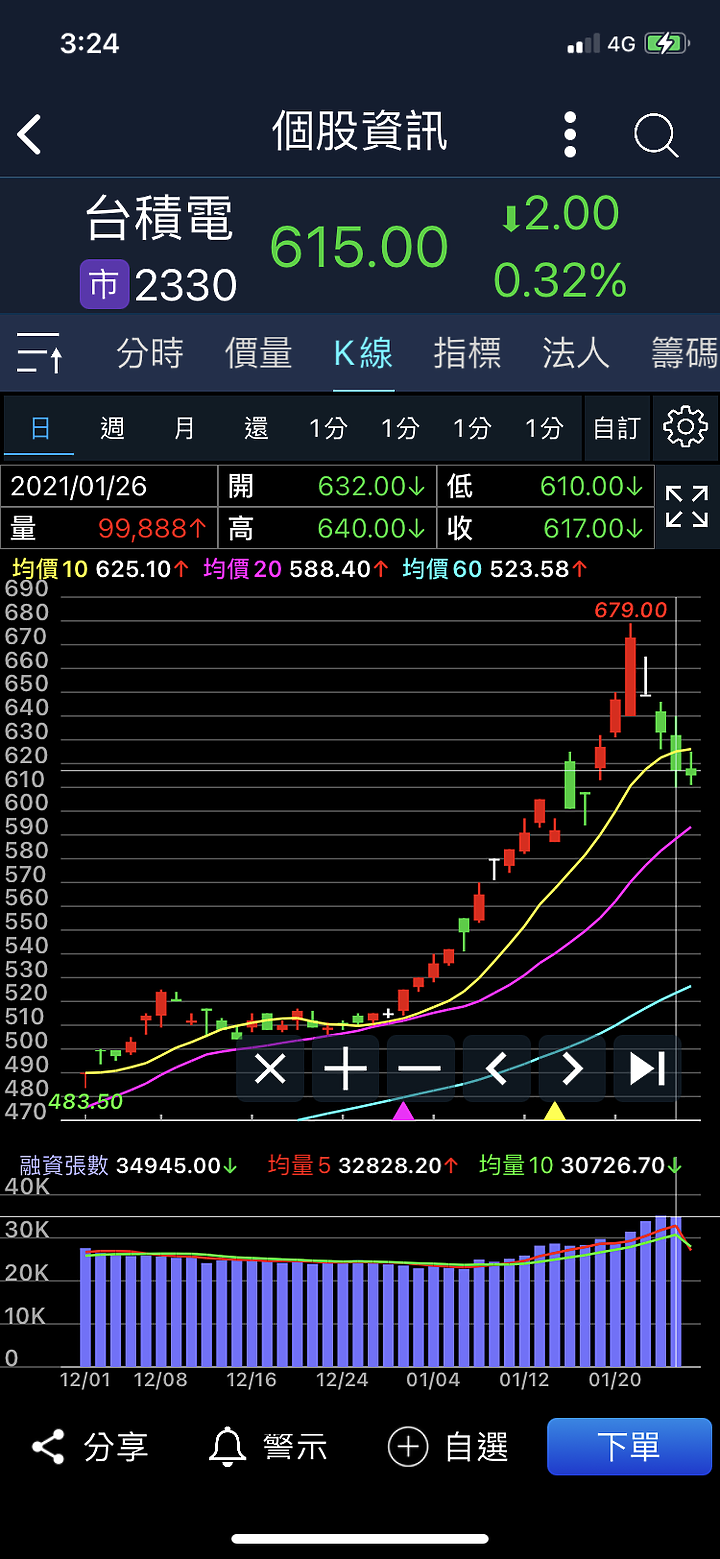The height and width of the screenshot is (1559, 720).
Task: Tap the volume value 99,888
Action: (152, 527)
